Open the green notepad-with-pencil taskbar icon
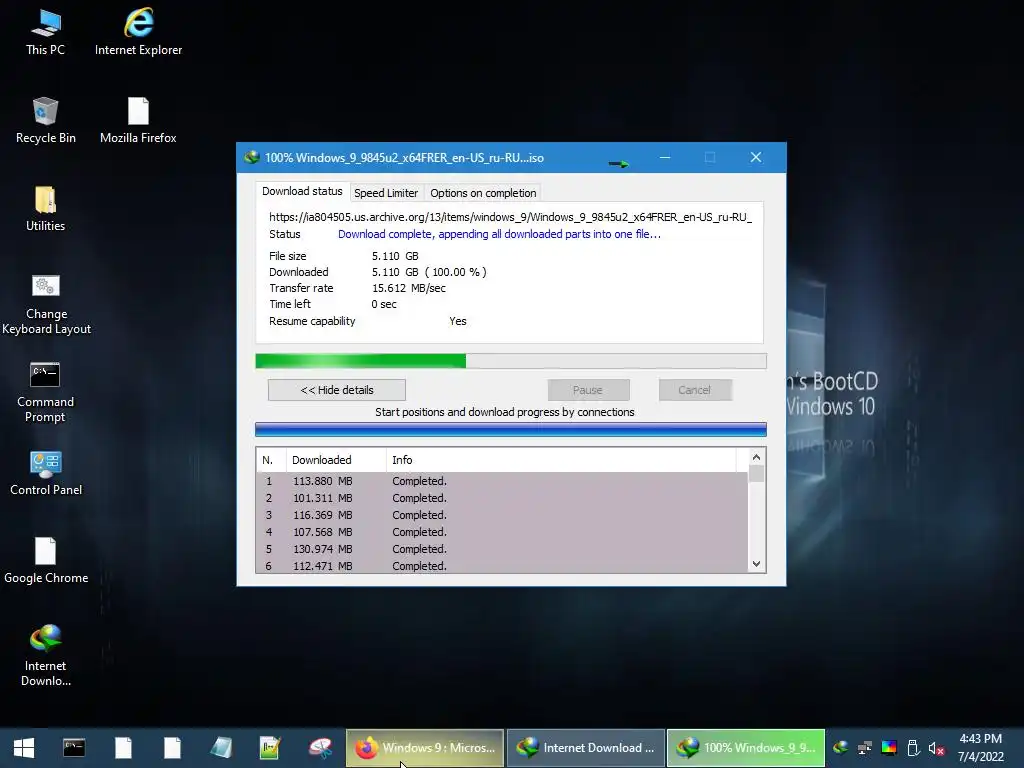 click(270, 748)
